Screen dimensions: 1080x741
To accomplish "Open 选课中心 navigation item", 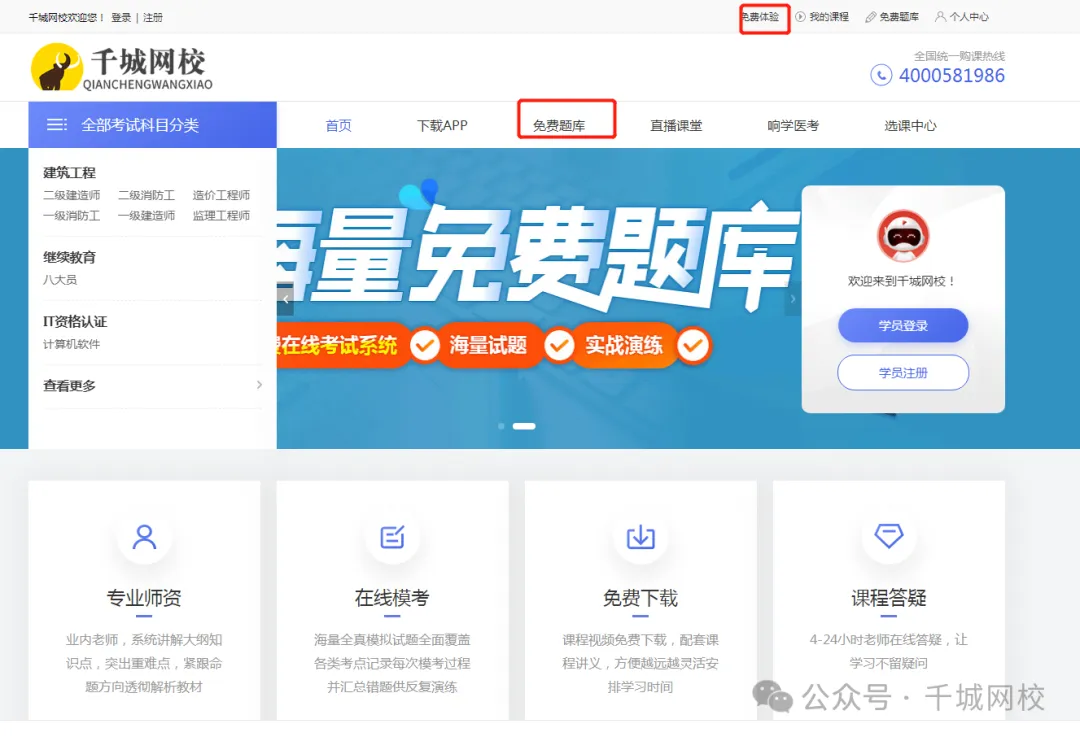I will pyautogui.click(x=911, y=125).
